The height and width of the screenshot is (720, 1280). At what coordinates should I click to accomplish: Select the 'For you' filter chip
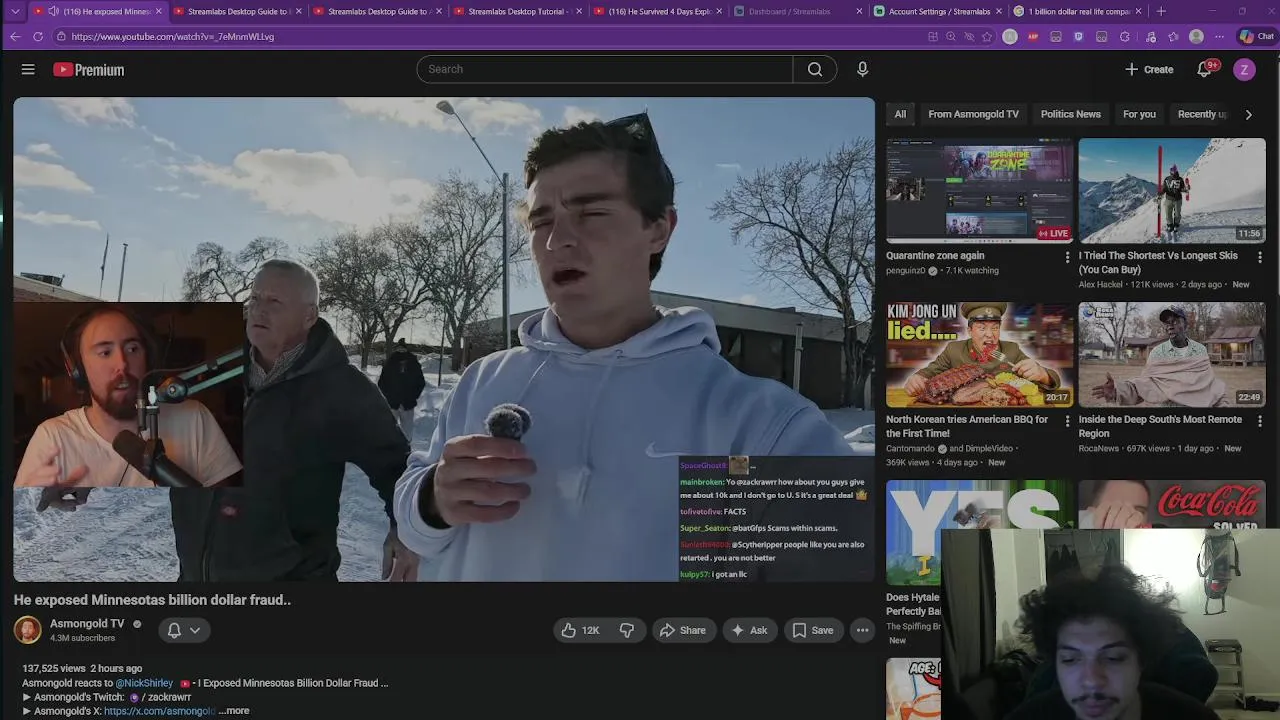click(1139, 114)
